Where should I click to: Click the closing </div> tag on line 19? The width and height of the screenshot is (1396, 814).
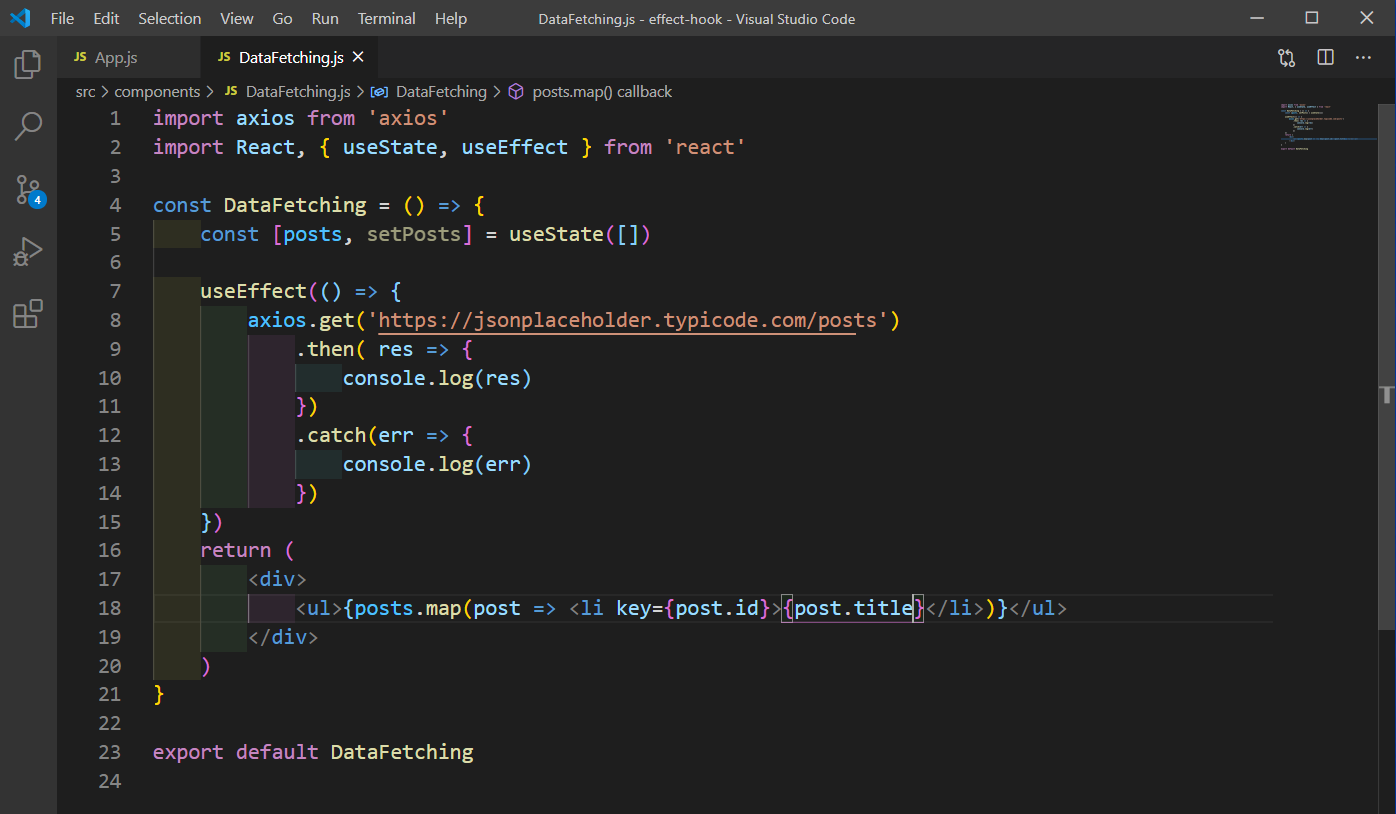283,637
